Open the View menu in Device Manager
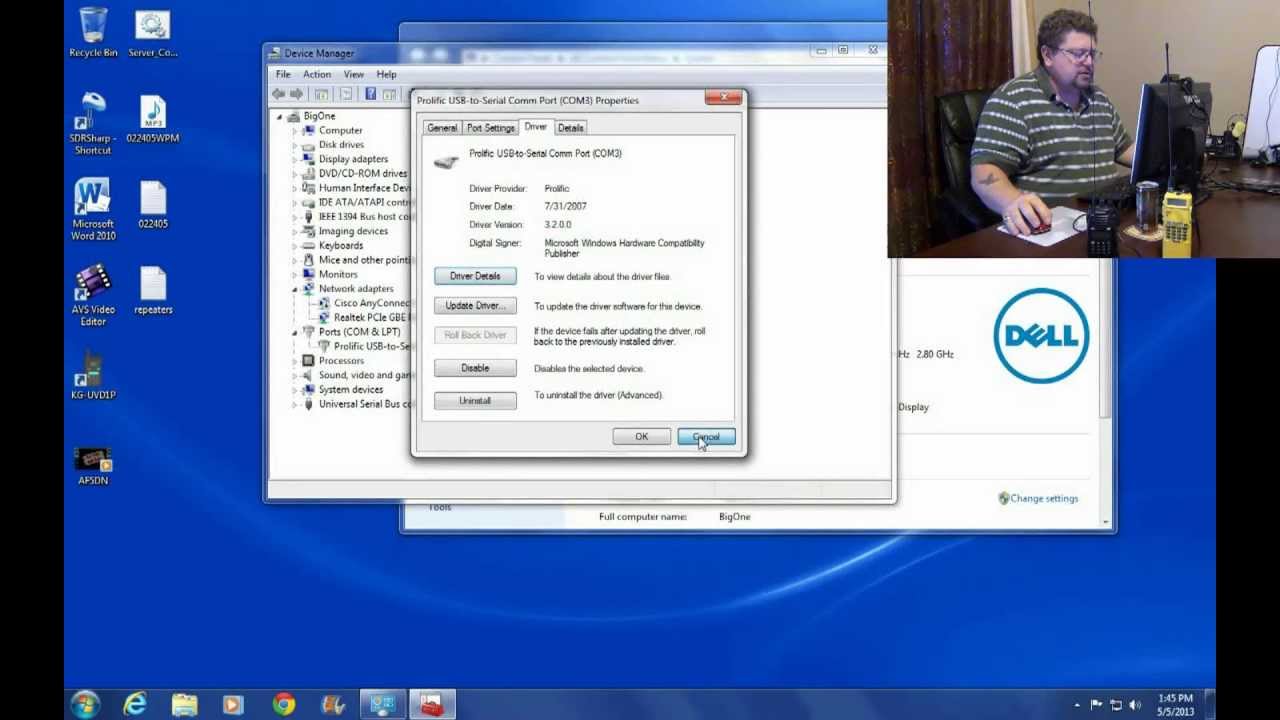 354,74
